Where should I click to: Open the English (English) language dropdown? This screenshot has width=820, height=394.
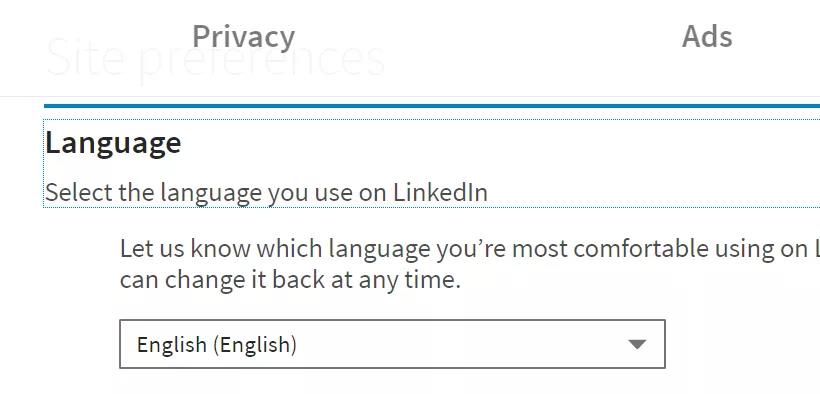click(x=392, y=344)
